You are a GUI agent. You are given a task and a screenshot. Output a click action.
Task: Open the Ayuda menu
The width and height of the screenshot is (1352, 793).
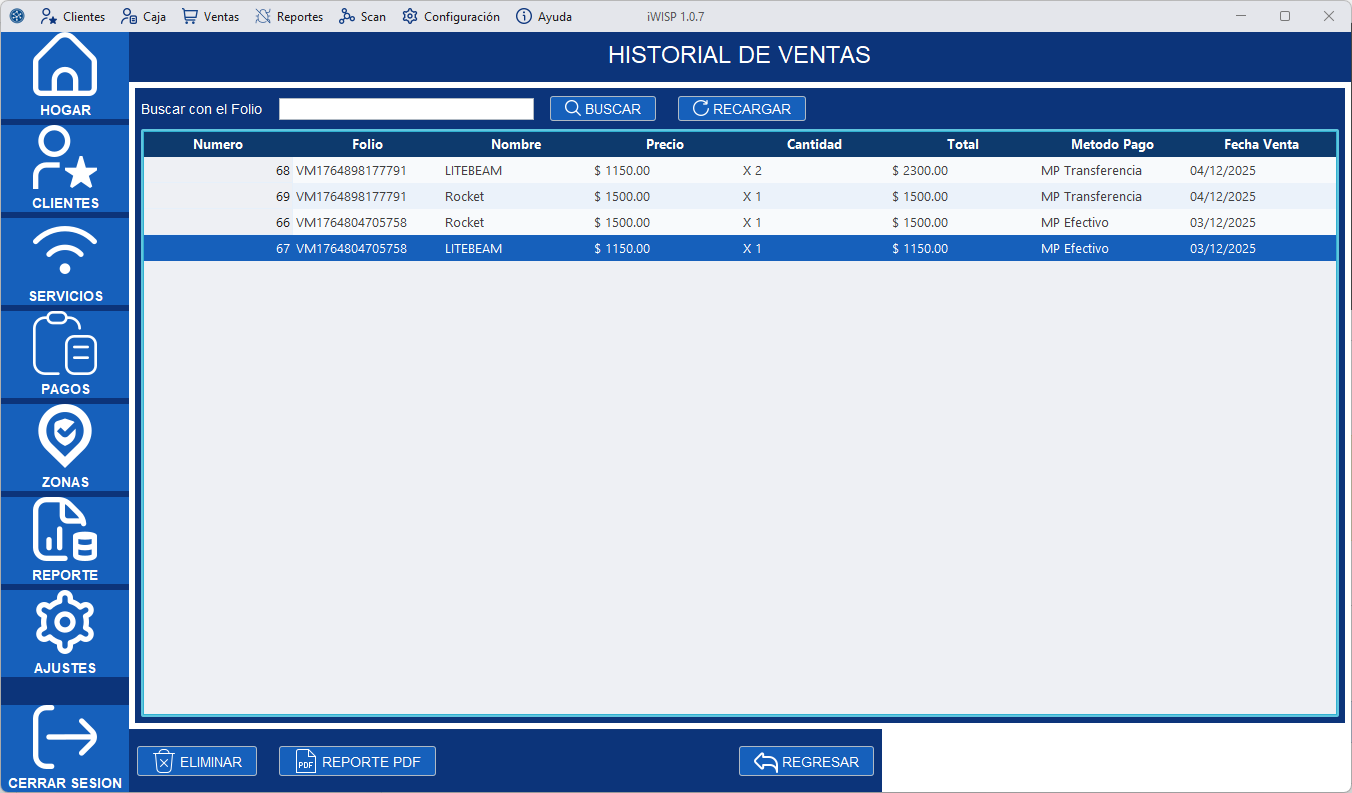[543, 16]
